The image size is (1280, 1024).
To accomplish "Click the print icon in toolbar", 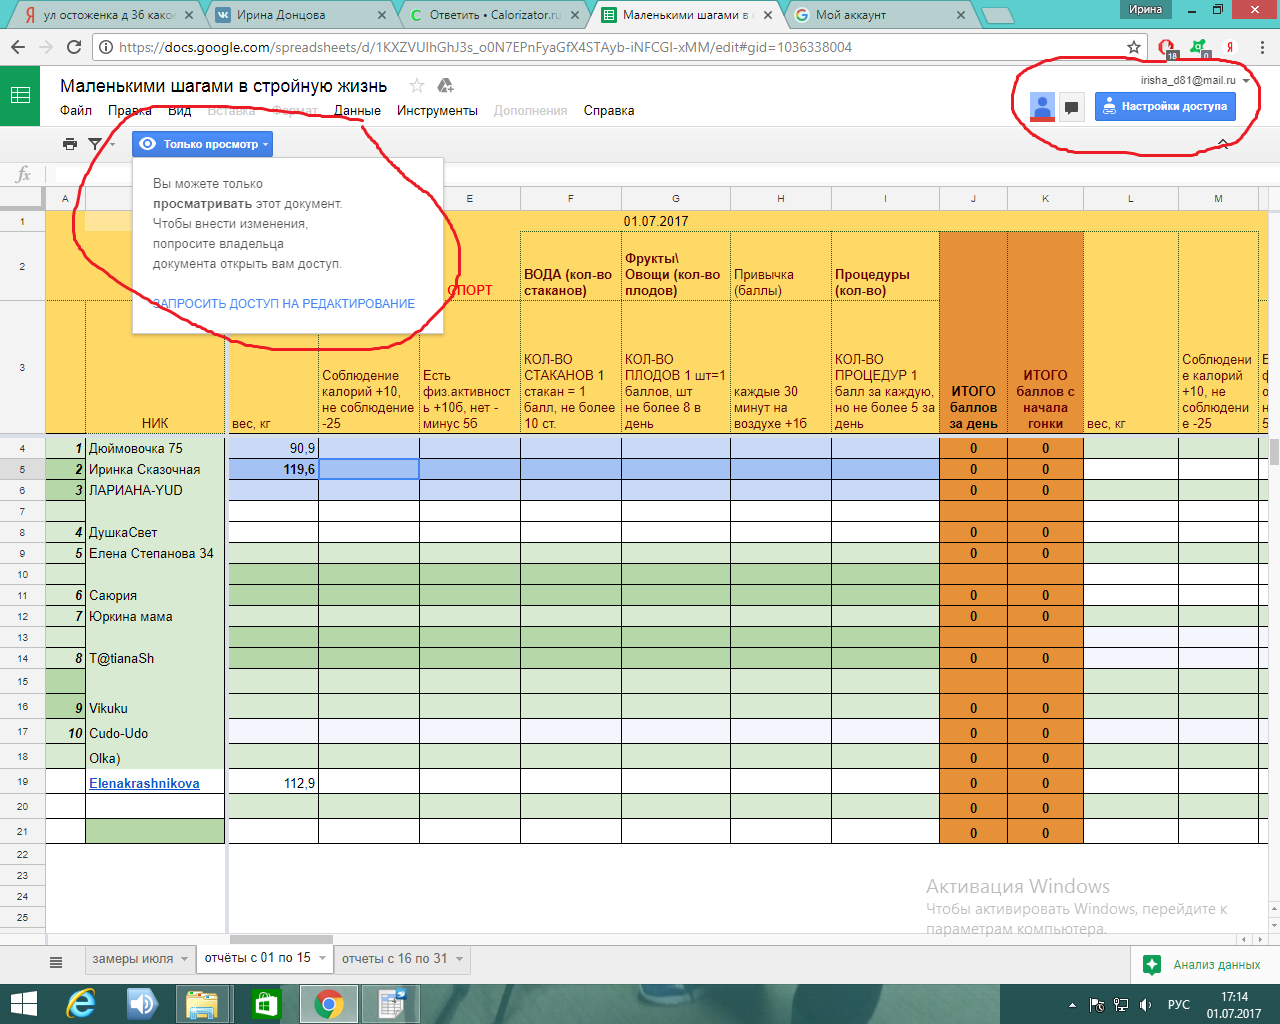I will [70, 144].
